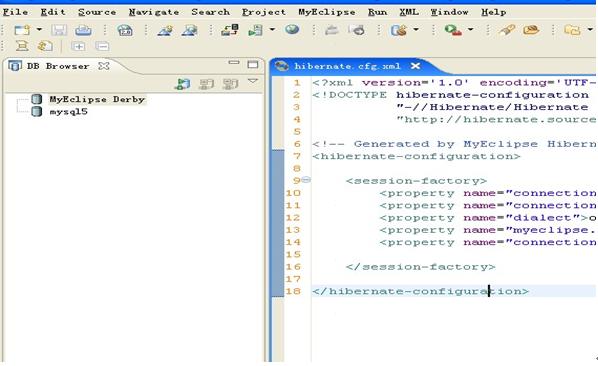The width and height of the screenshot is (598, 366).
Task: Click the Collapse All minus icon
Action: [x=102, y=47]
